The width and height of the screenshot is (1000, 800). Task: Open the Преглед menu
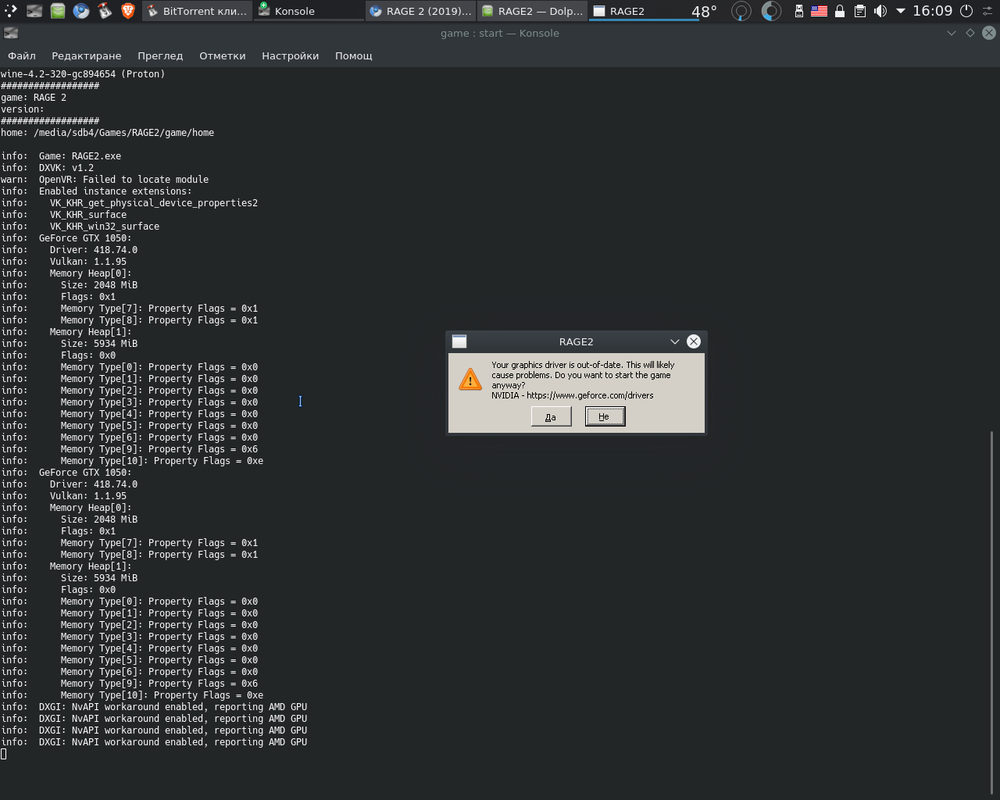point(160,56)
